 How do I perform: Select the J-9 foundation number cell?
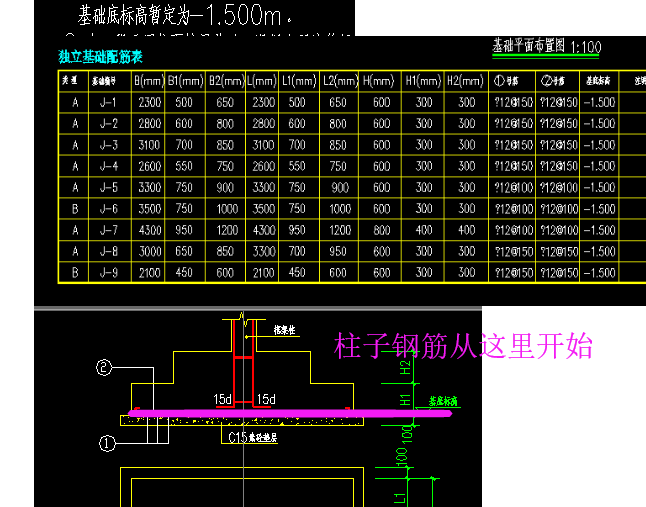coord(108,273)
